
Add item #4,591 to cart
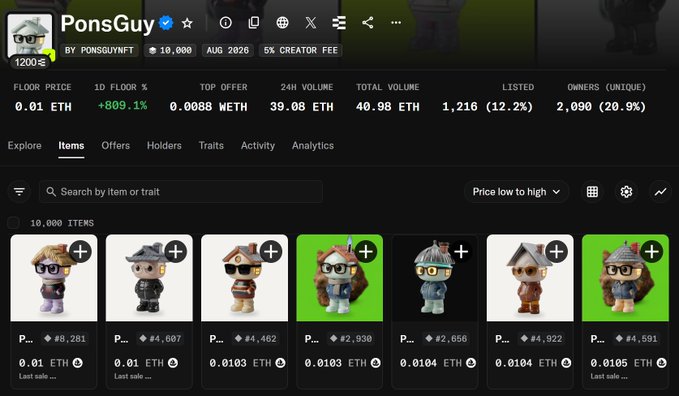click(x=652, y=251)
